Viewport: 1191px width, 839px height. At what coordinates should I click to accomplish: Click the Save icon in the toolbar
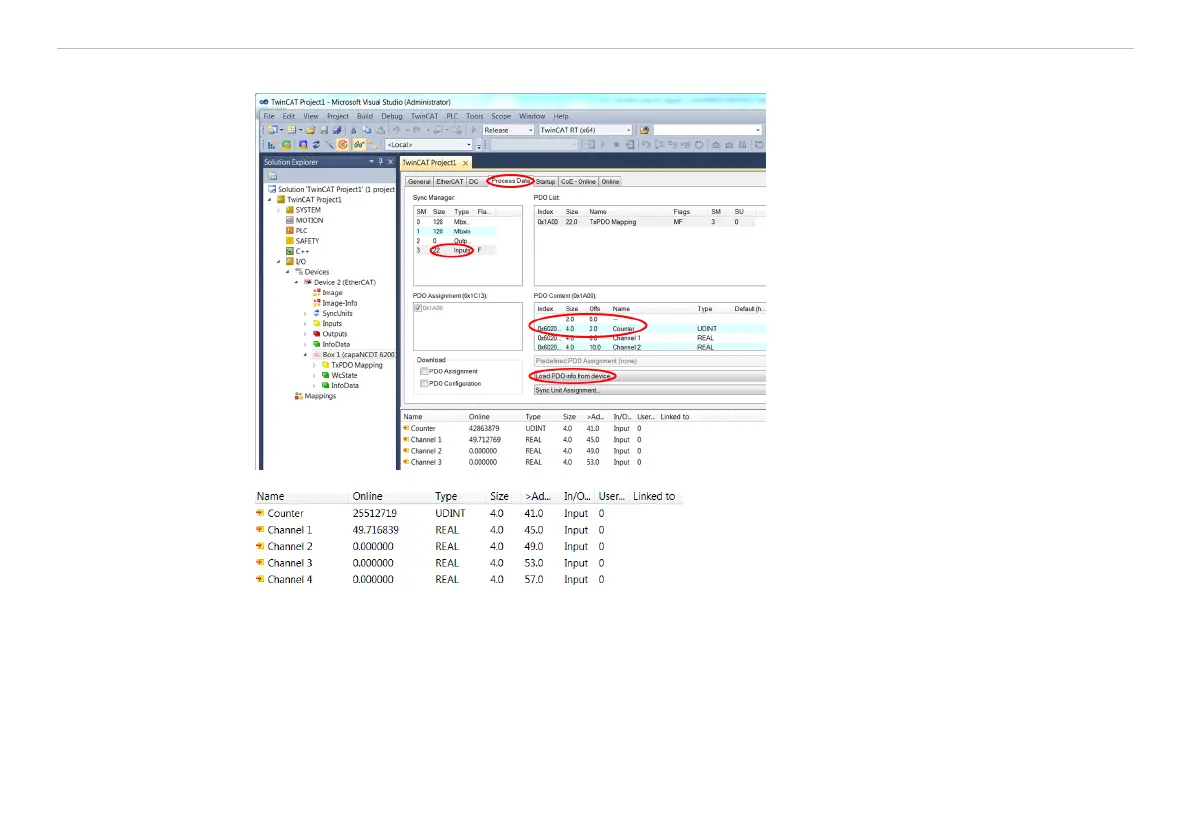(x=324, y=130)
